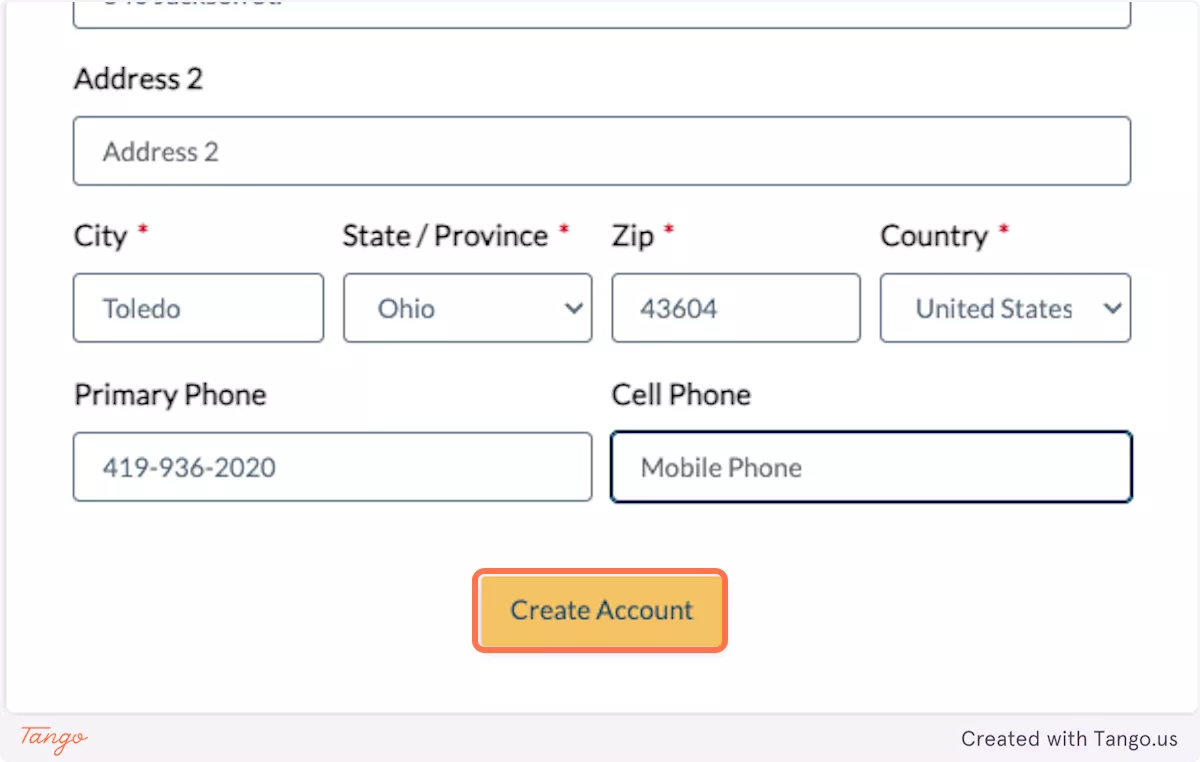Click the partially visible address field at top
This screenshot has width=1200, height=762.
point(601,14)
